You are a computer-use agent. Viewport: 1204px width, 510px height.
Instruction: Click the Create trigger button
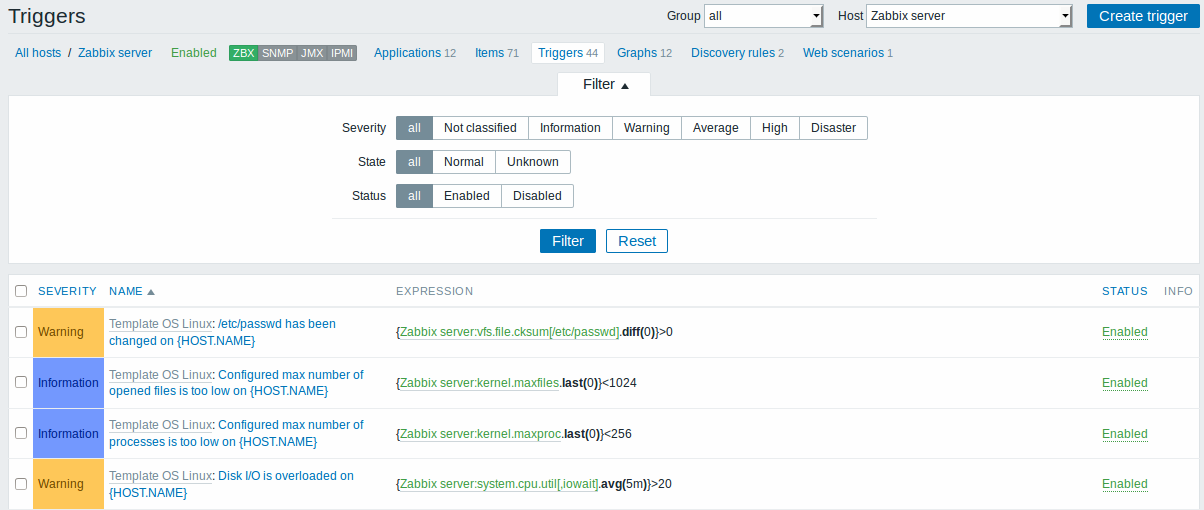(1143, 16)
